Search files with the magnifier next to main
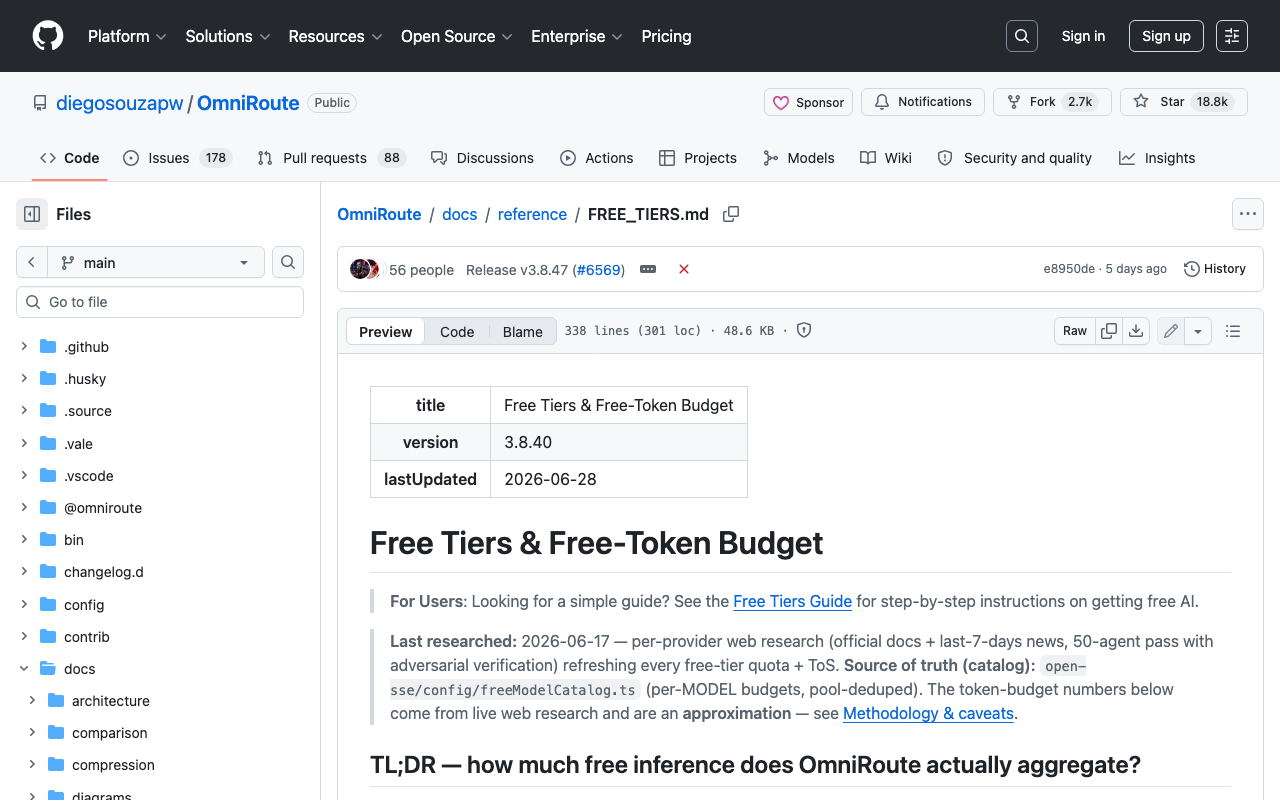 pos(288,262)
